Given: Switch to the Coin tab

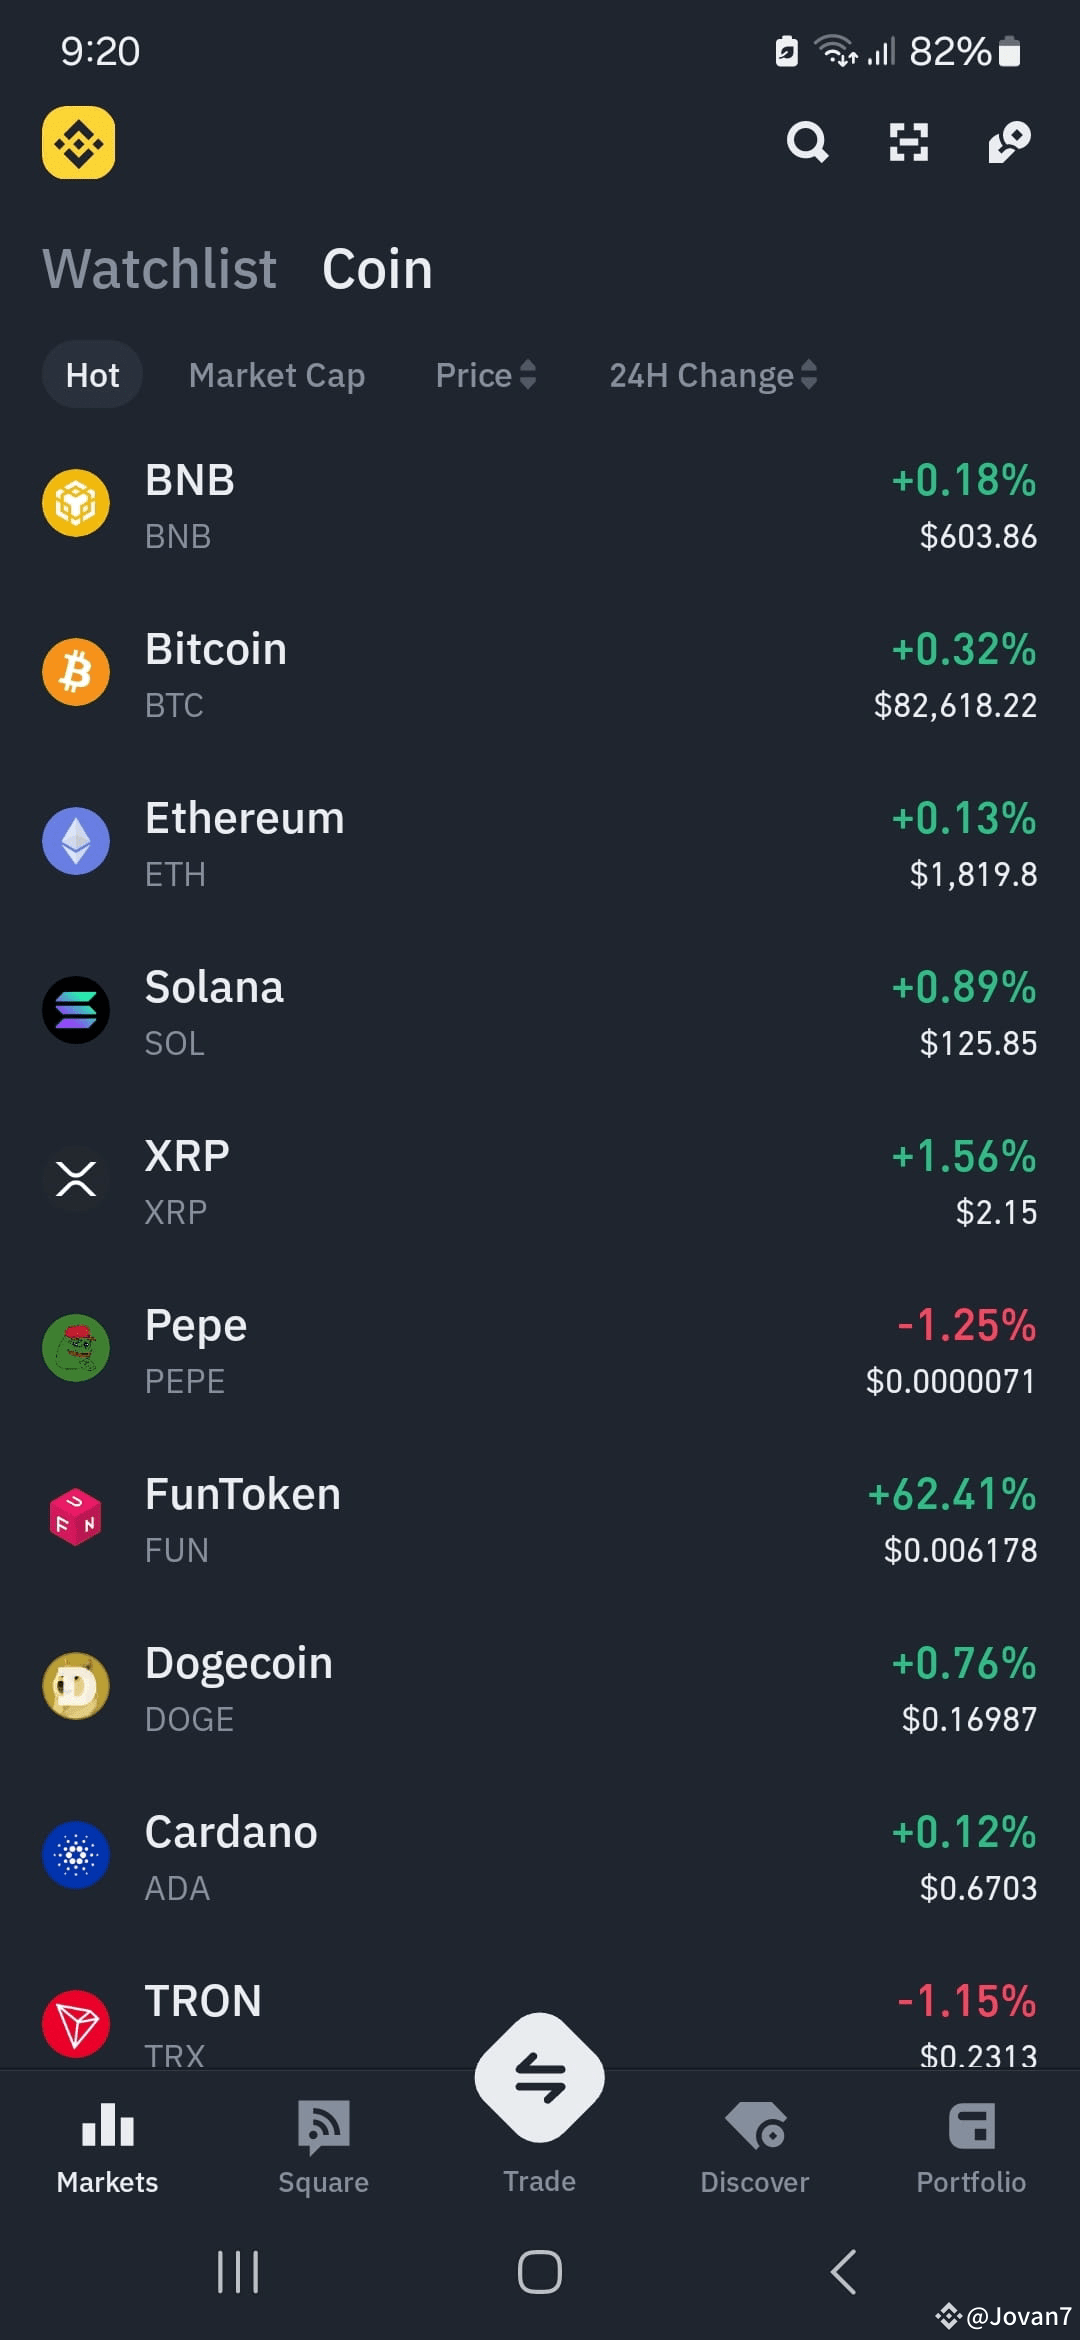Looking at the screenshot, I should [x=377, y=269].
